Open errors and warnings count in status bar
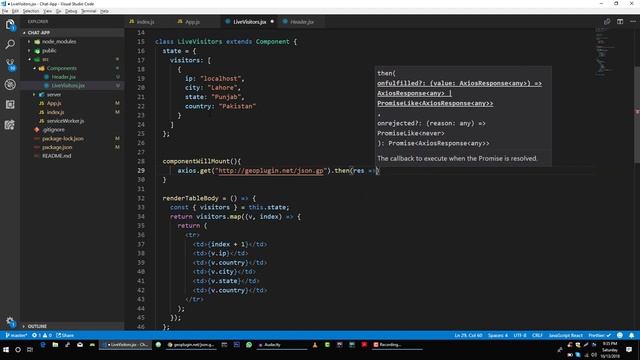The width and height of the screenshot is (640, 360). point(42,335)
